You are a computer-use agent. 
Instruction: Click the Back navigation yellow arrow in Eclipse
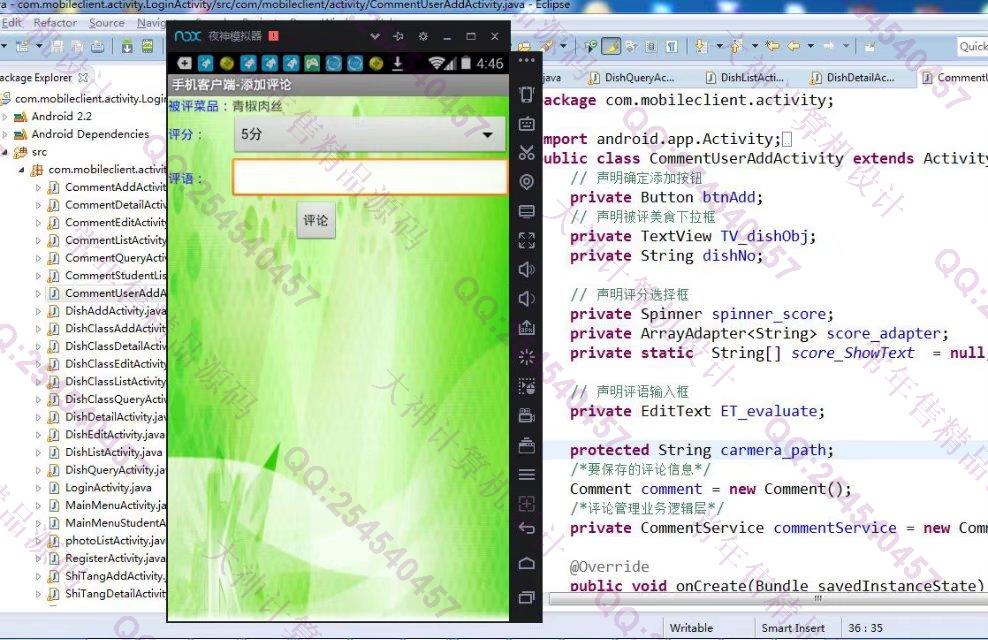click(794, 46)
